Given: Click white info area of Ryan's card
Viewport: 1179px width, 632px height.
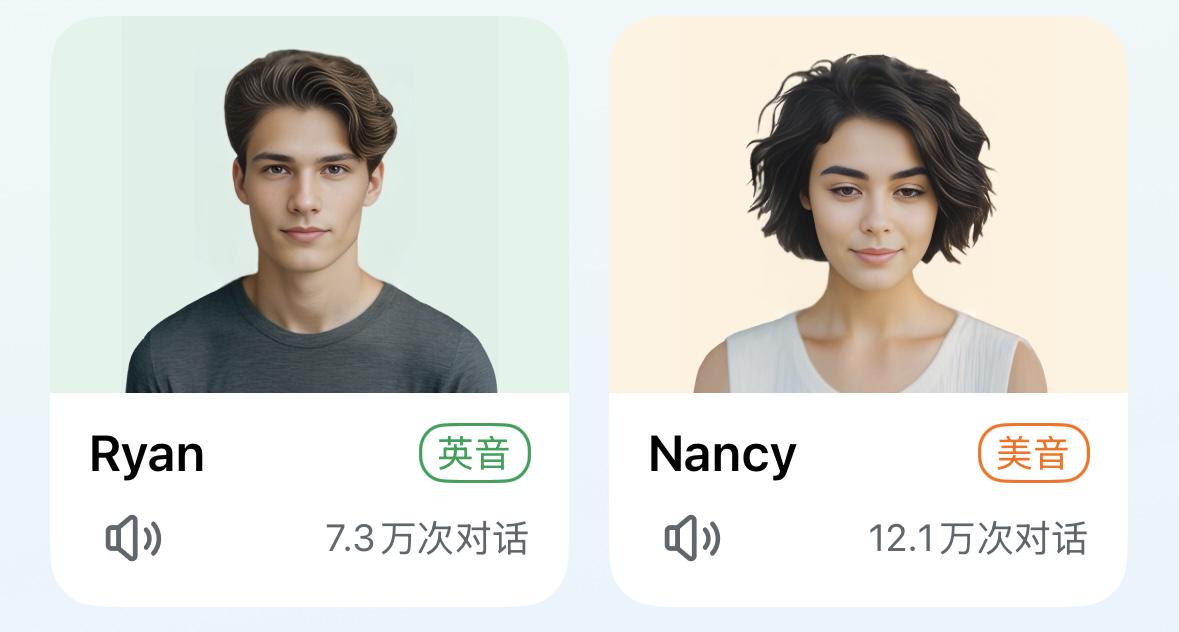Looking at the screenshot, I should (309, 497).
